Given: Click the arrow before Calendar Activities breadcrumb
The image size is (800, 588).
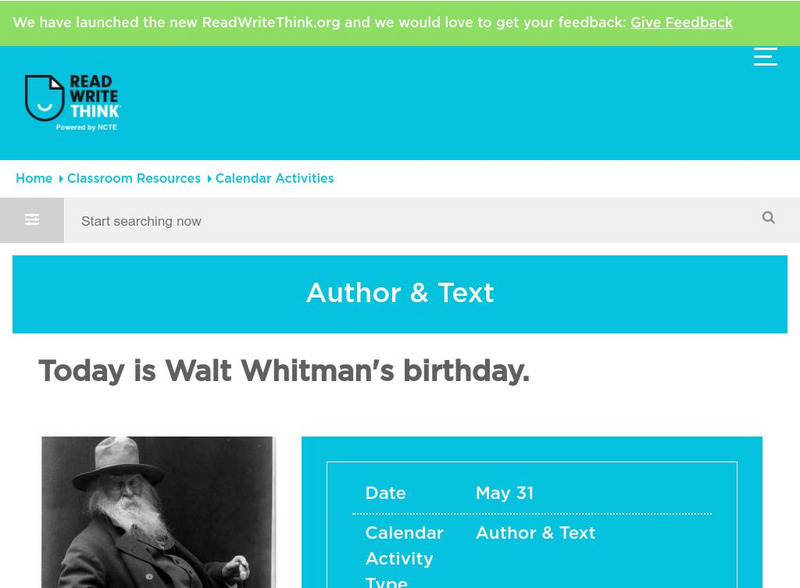Looking at the screenshot, I should tap(209, 179).
